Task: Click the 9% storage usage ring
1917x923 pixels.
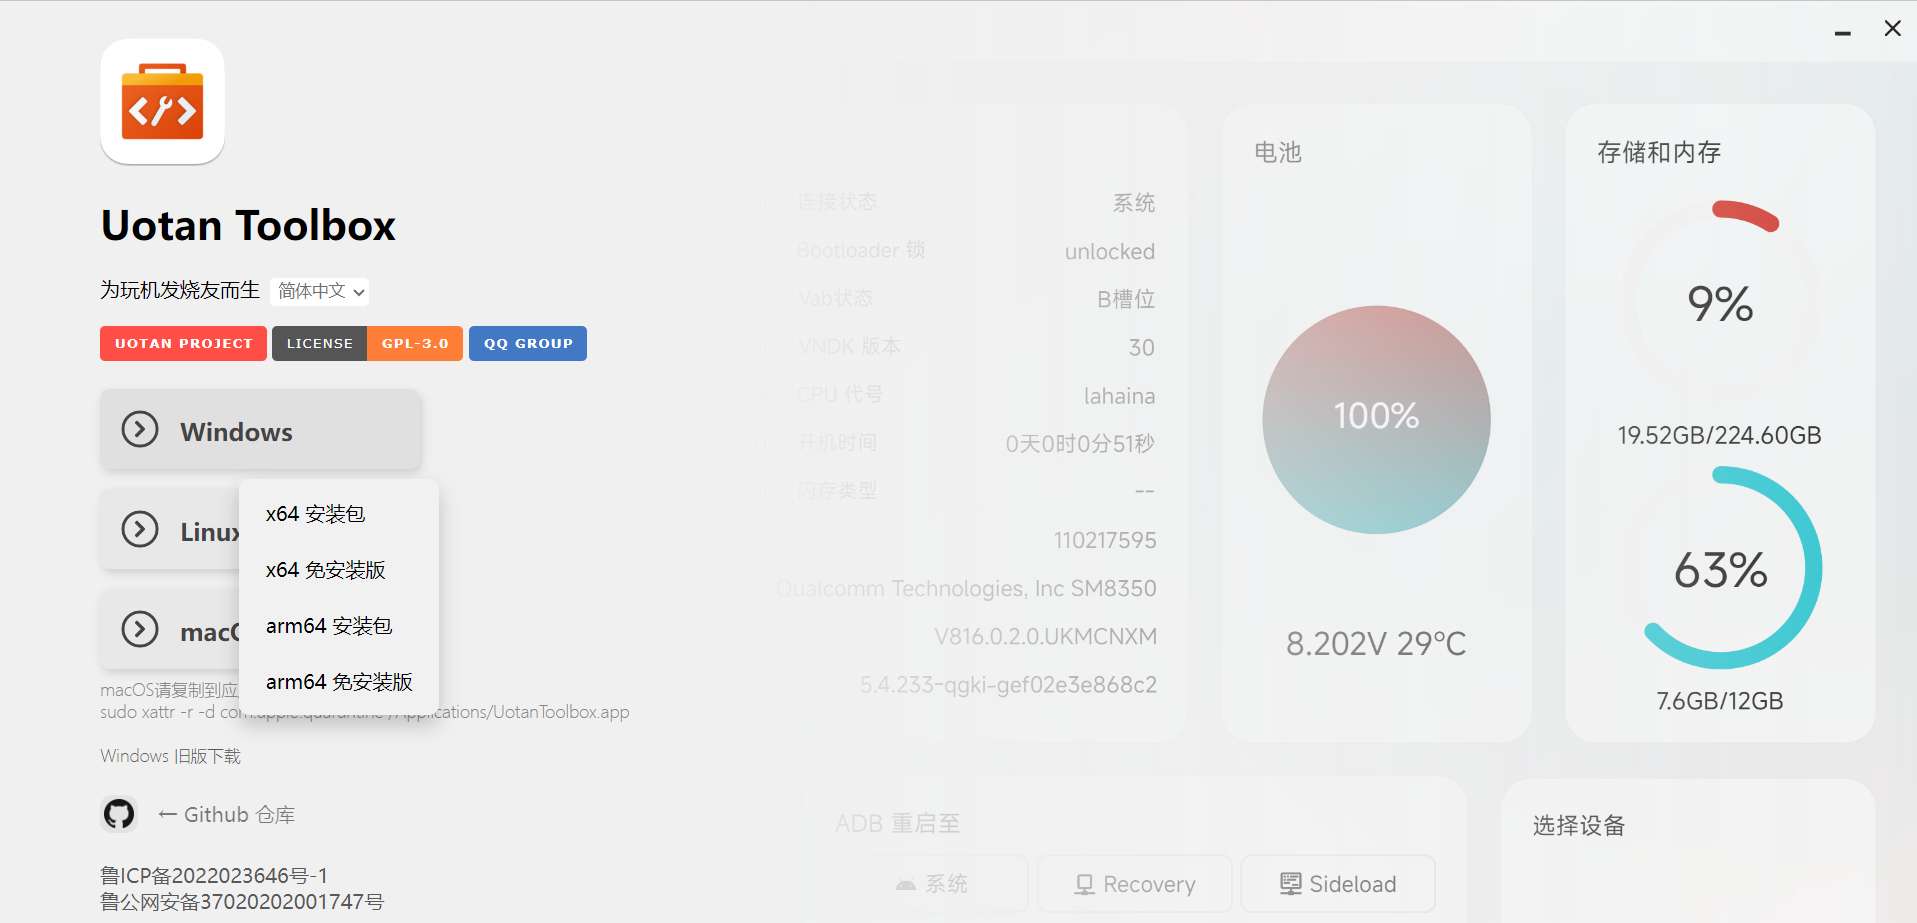Action: pos(1720,303)
